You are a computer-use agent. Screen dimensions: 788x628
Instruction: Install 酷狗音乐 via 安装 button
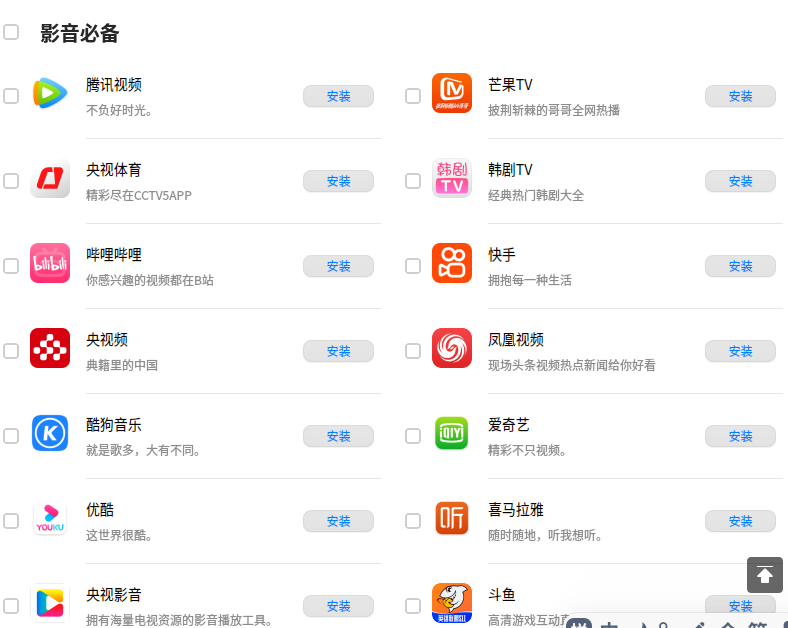click(338, 436)
